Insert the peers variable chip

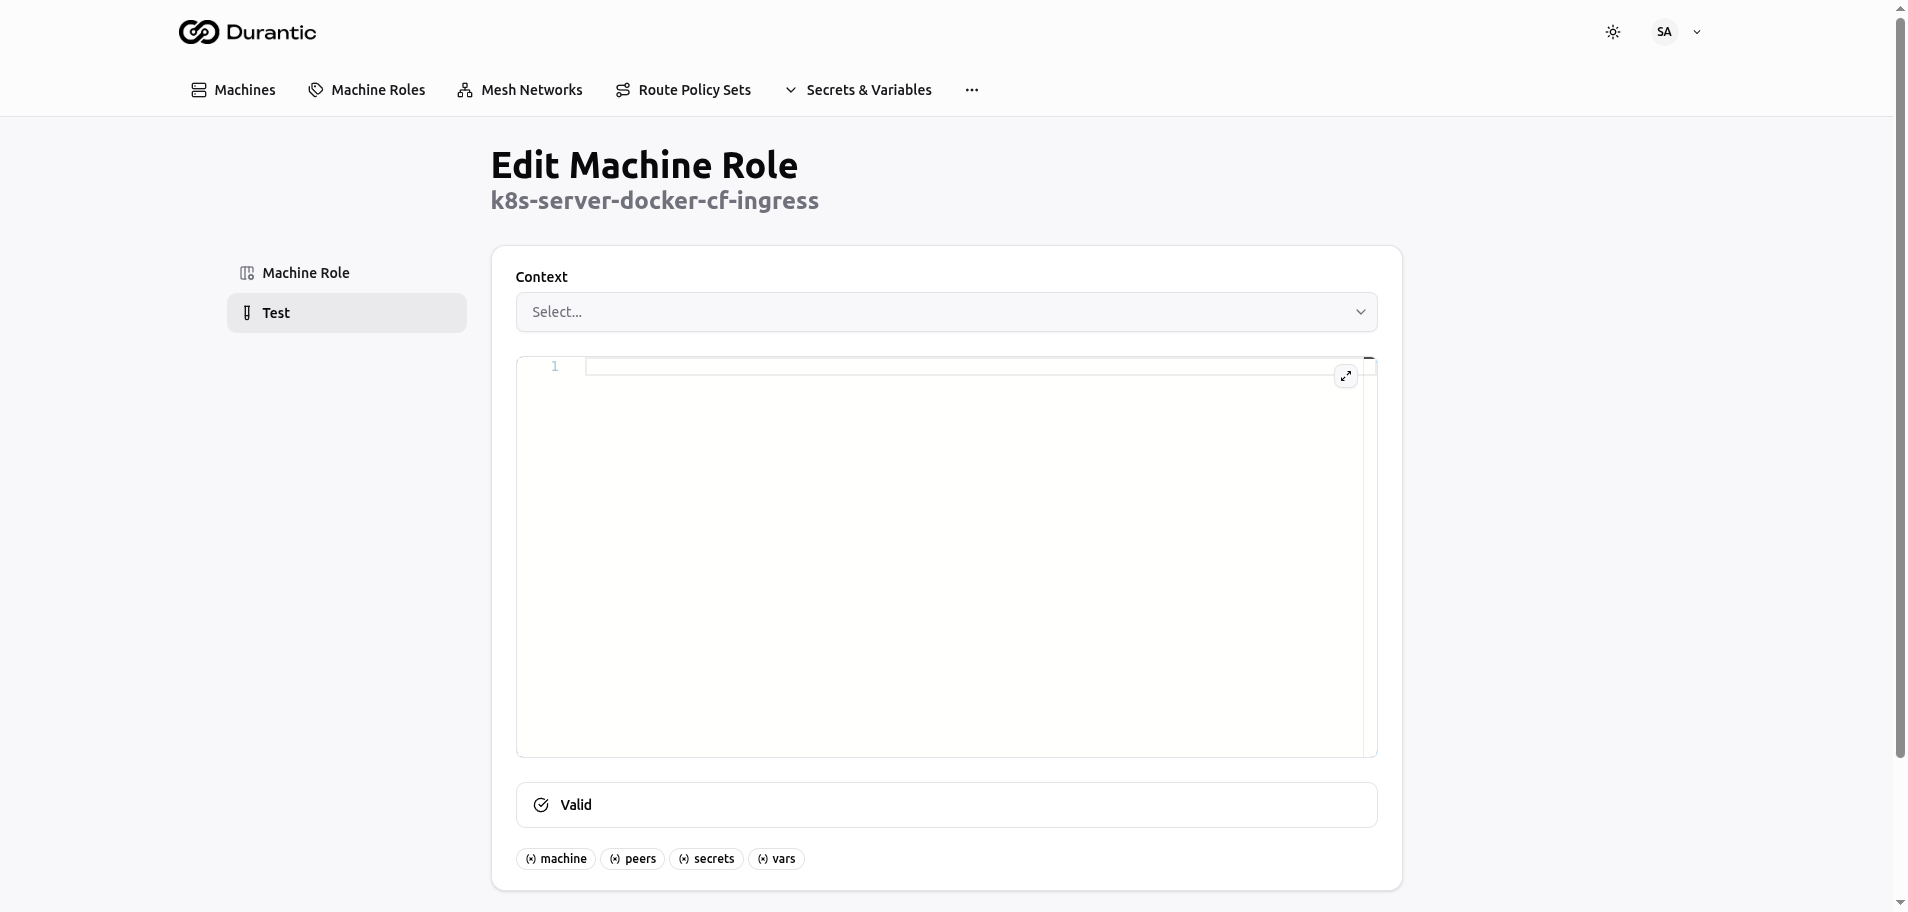tap(632, 859)
